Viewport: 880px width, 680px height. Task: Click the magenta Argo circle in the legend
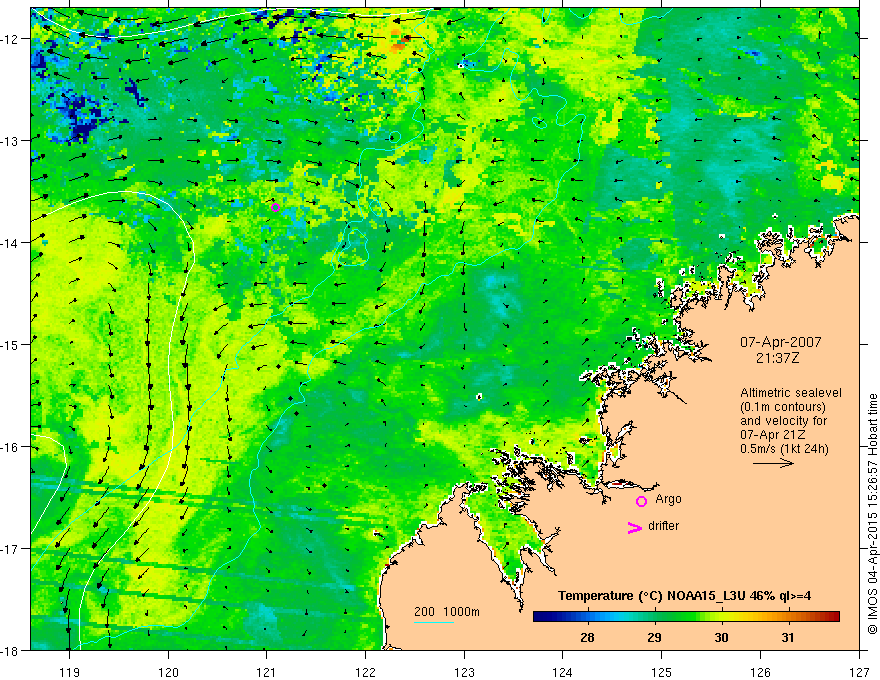point(641,501)
